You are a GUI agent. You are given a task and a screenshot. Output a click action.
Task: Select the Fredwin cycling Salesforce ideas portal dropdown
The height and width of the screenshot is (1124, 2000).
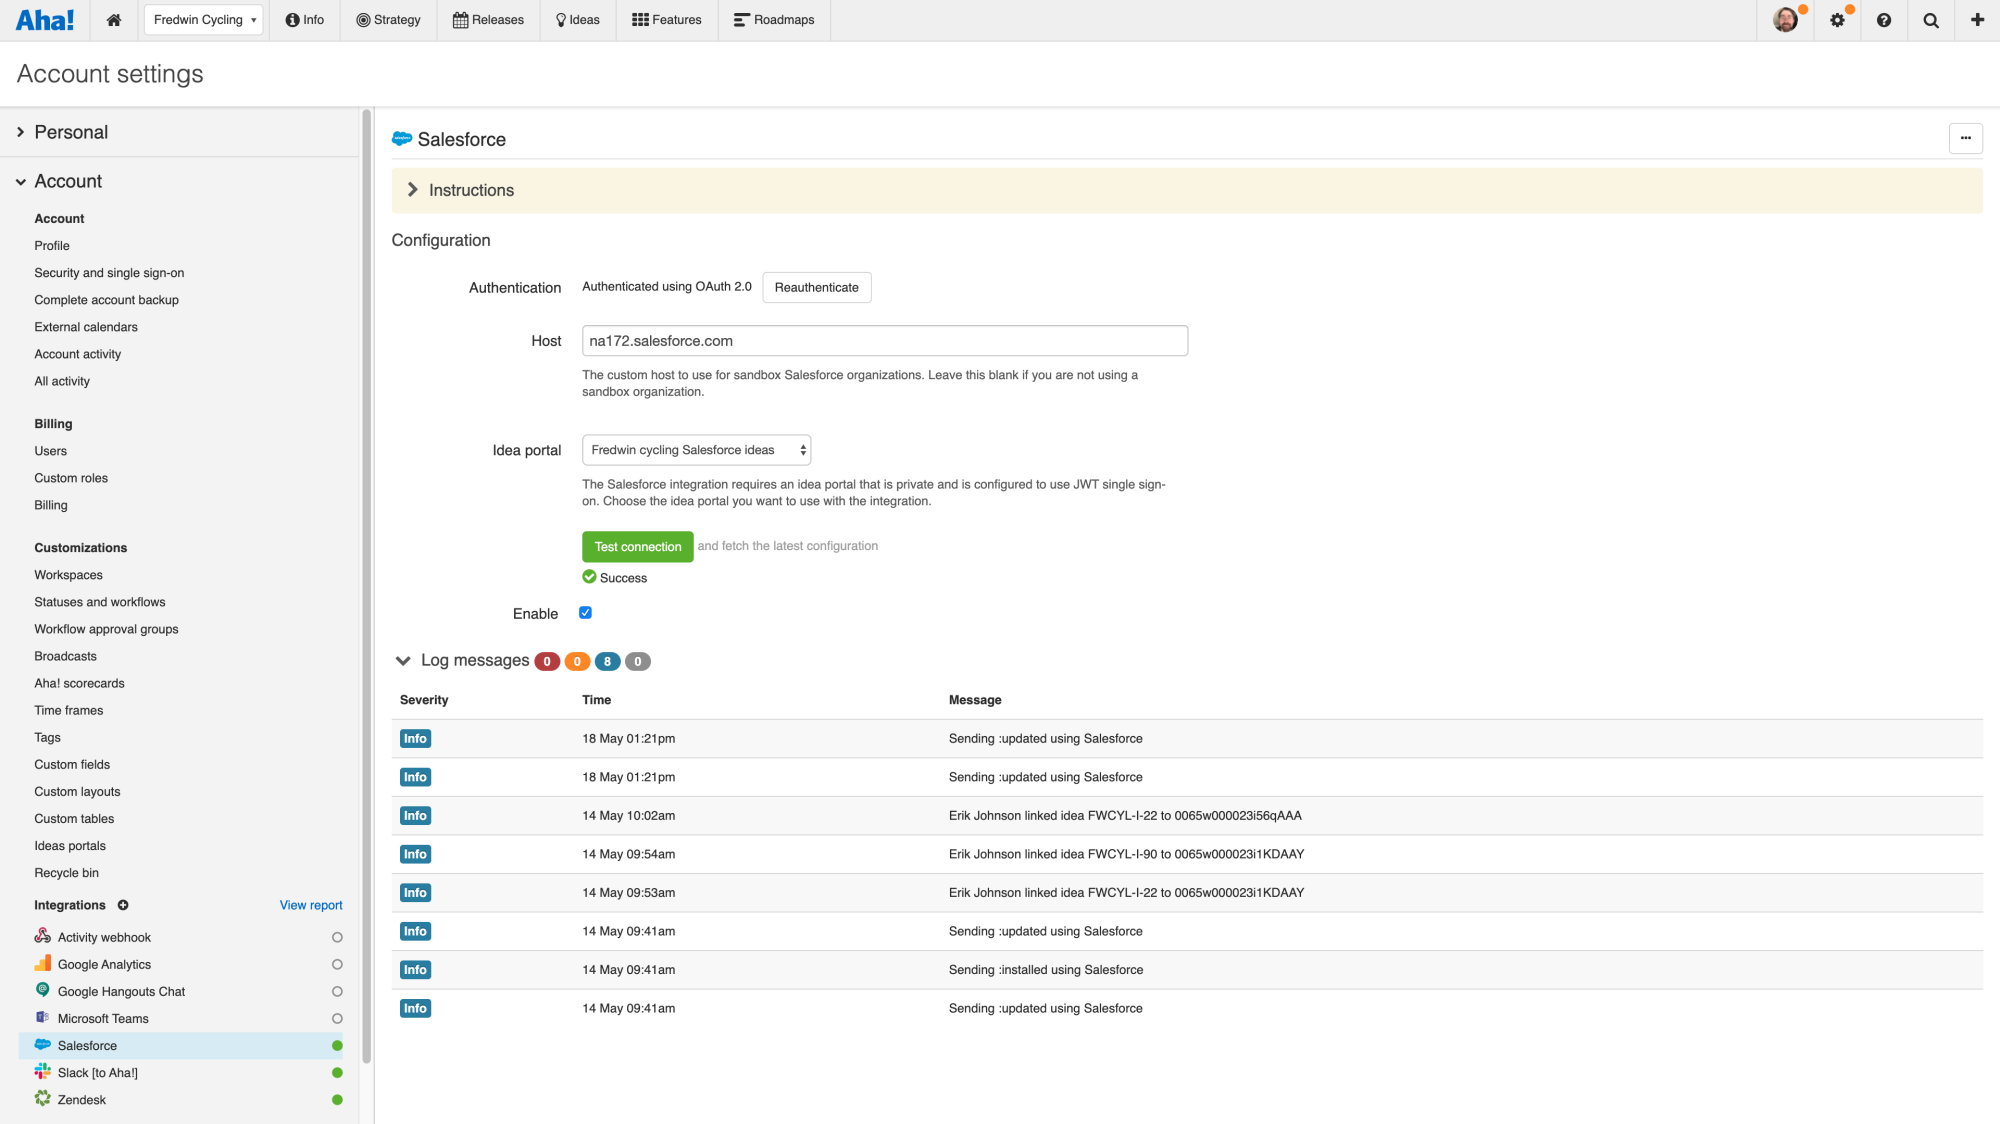click(x=696, y=449)
